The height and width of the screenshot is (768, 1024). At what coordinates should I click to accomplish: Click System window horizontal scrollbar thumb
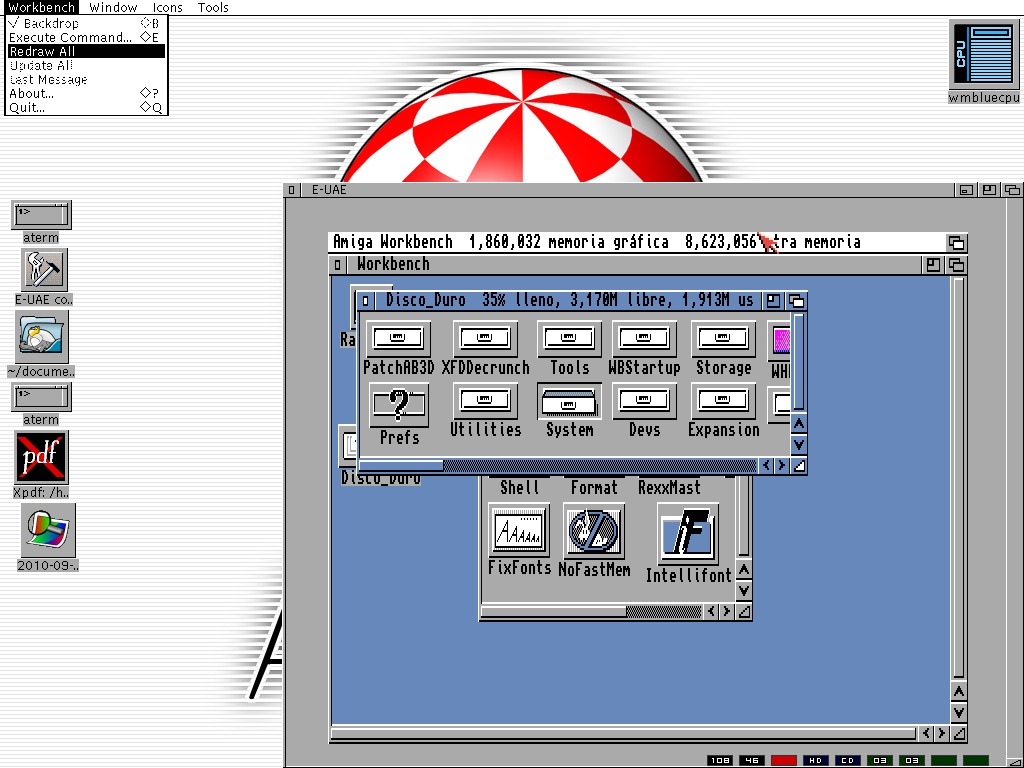click(553, 612)
